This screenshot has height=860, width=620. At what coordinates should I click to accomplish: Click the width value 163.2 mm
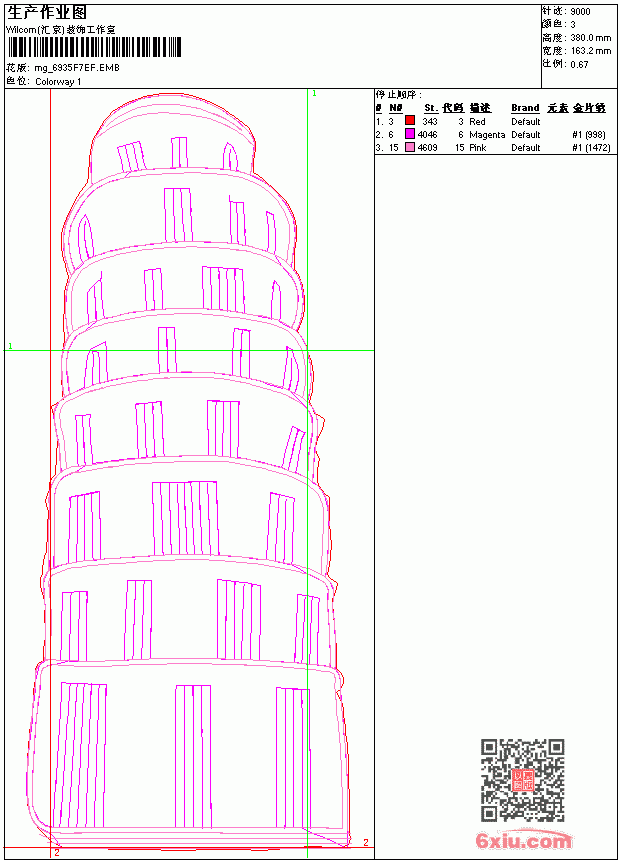click(x=590, y=51)
